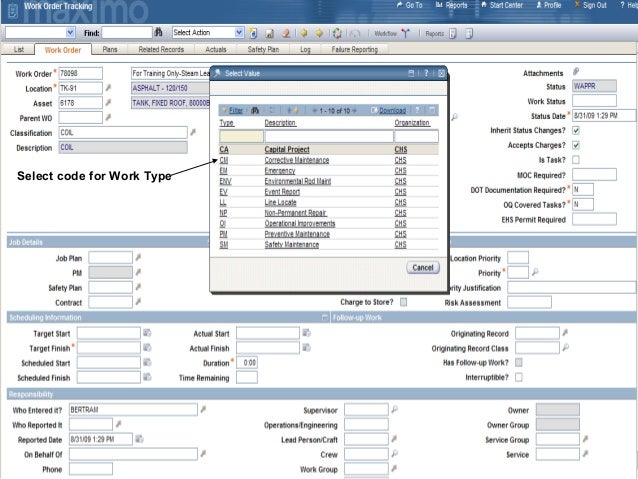The image size is (638, 479).
Task: Click the attachments paperclip icon
Action: [576, 72]
